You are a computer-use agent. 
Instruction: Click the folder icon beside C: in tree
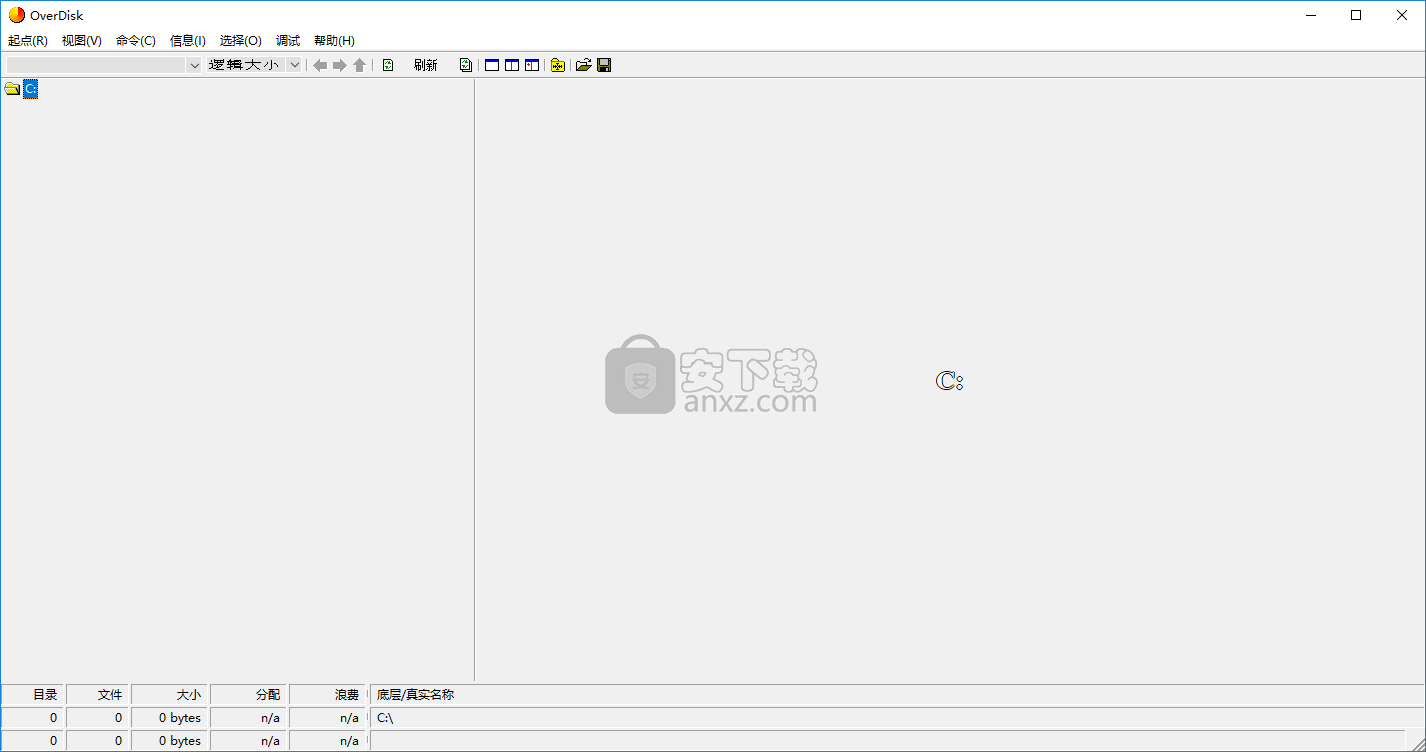click(x=12, y=89)
